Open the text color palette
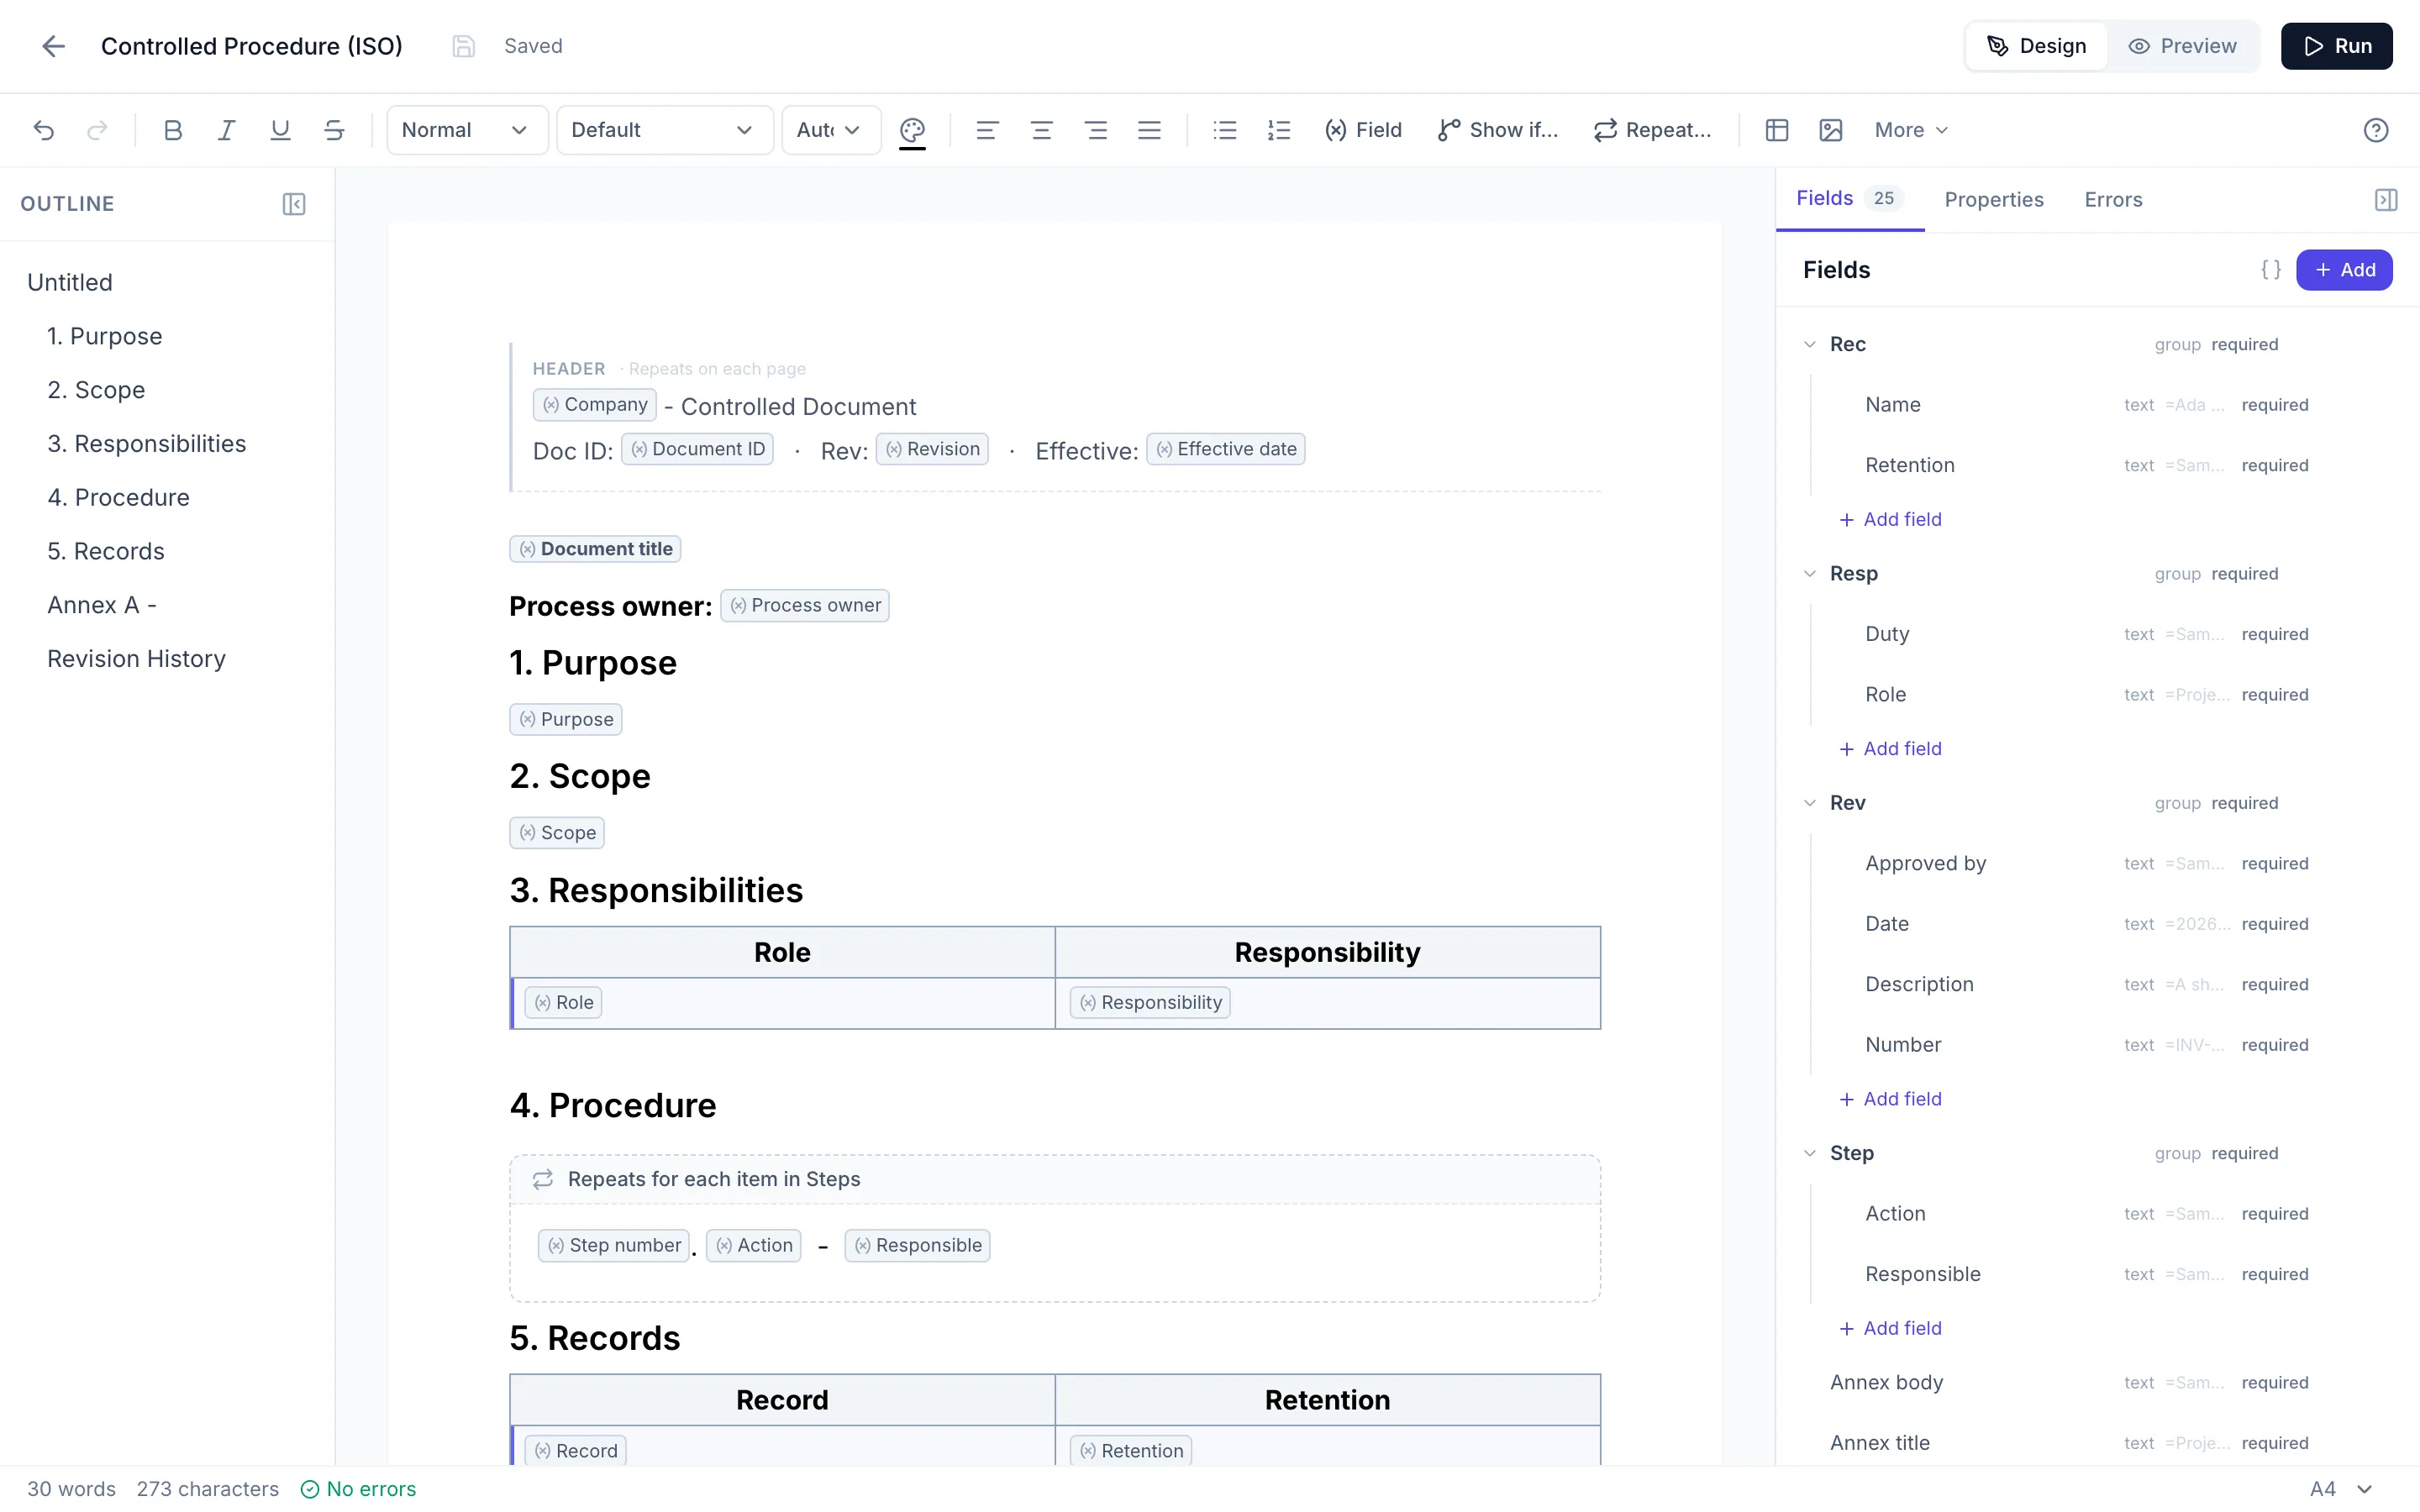2420x1512 pixels. tap(912, 130)
